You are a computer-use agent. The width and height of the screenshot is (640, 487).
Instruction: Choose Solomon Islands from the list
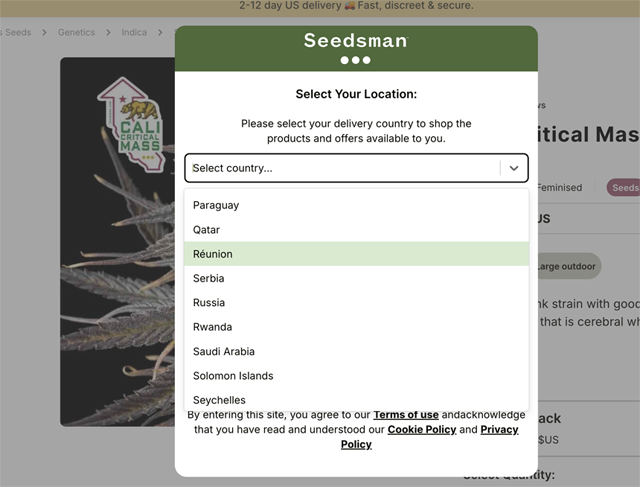coord(356,376)
